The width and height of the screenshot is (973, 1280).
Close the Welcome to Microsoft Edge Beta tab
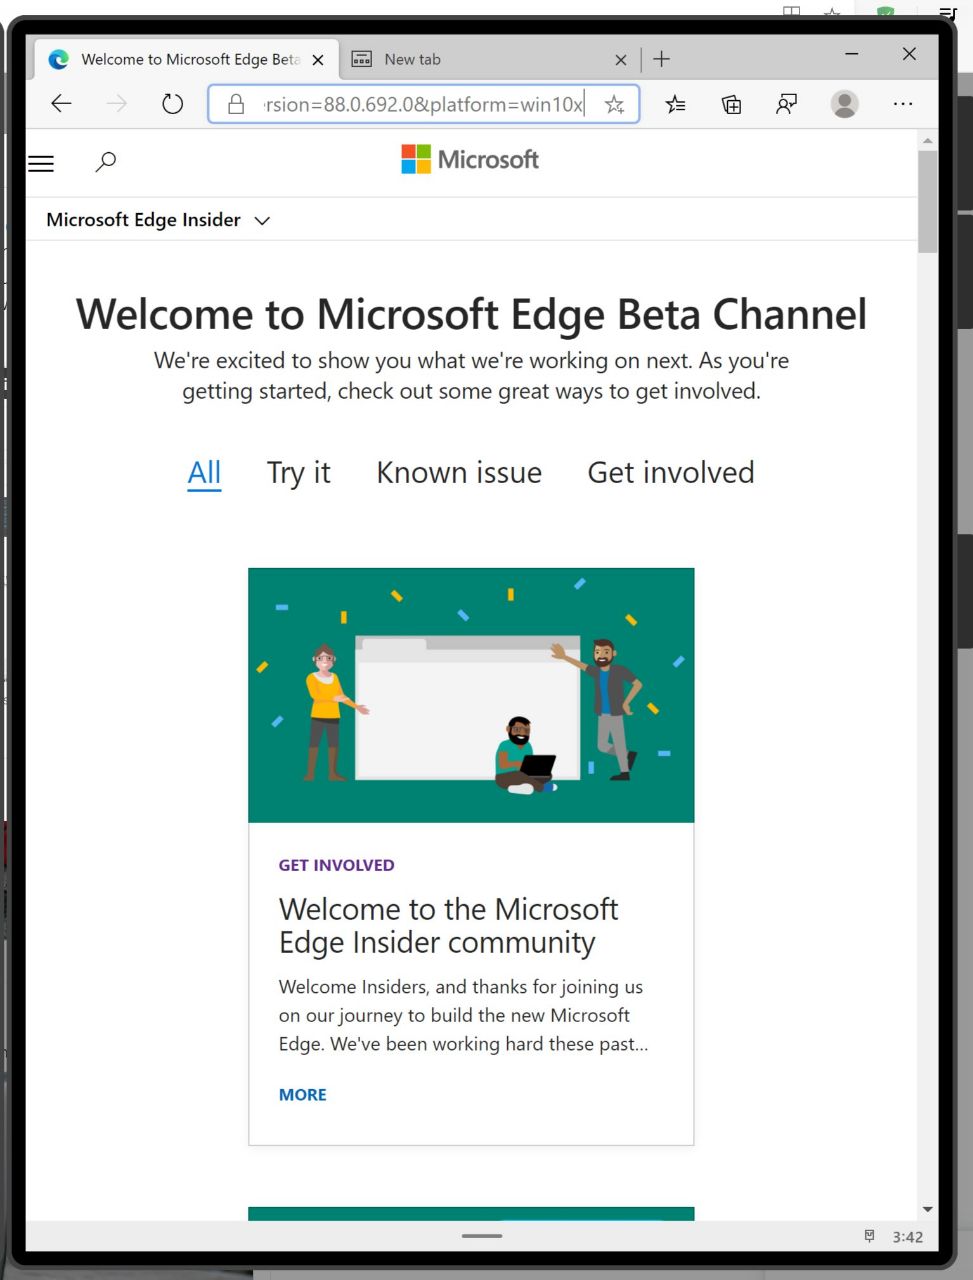click(x=318, y=60)
